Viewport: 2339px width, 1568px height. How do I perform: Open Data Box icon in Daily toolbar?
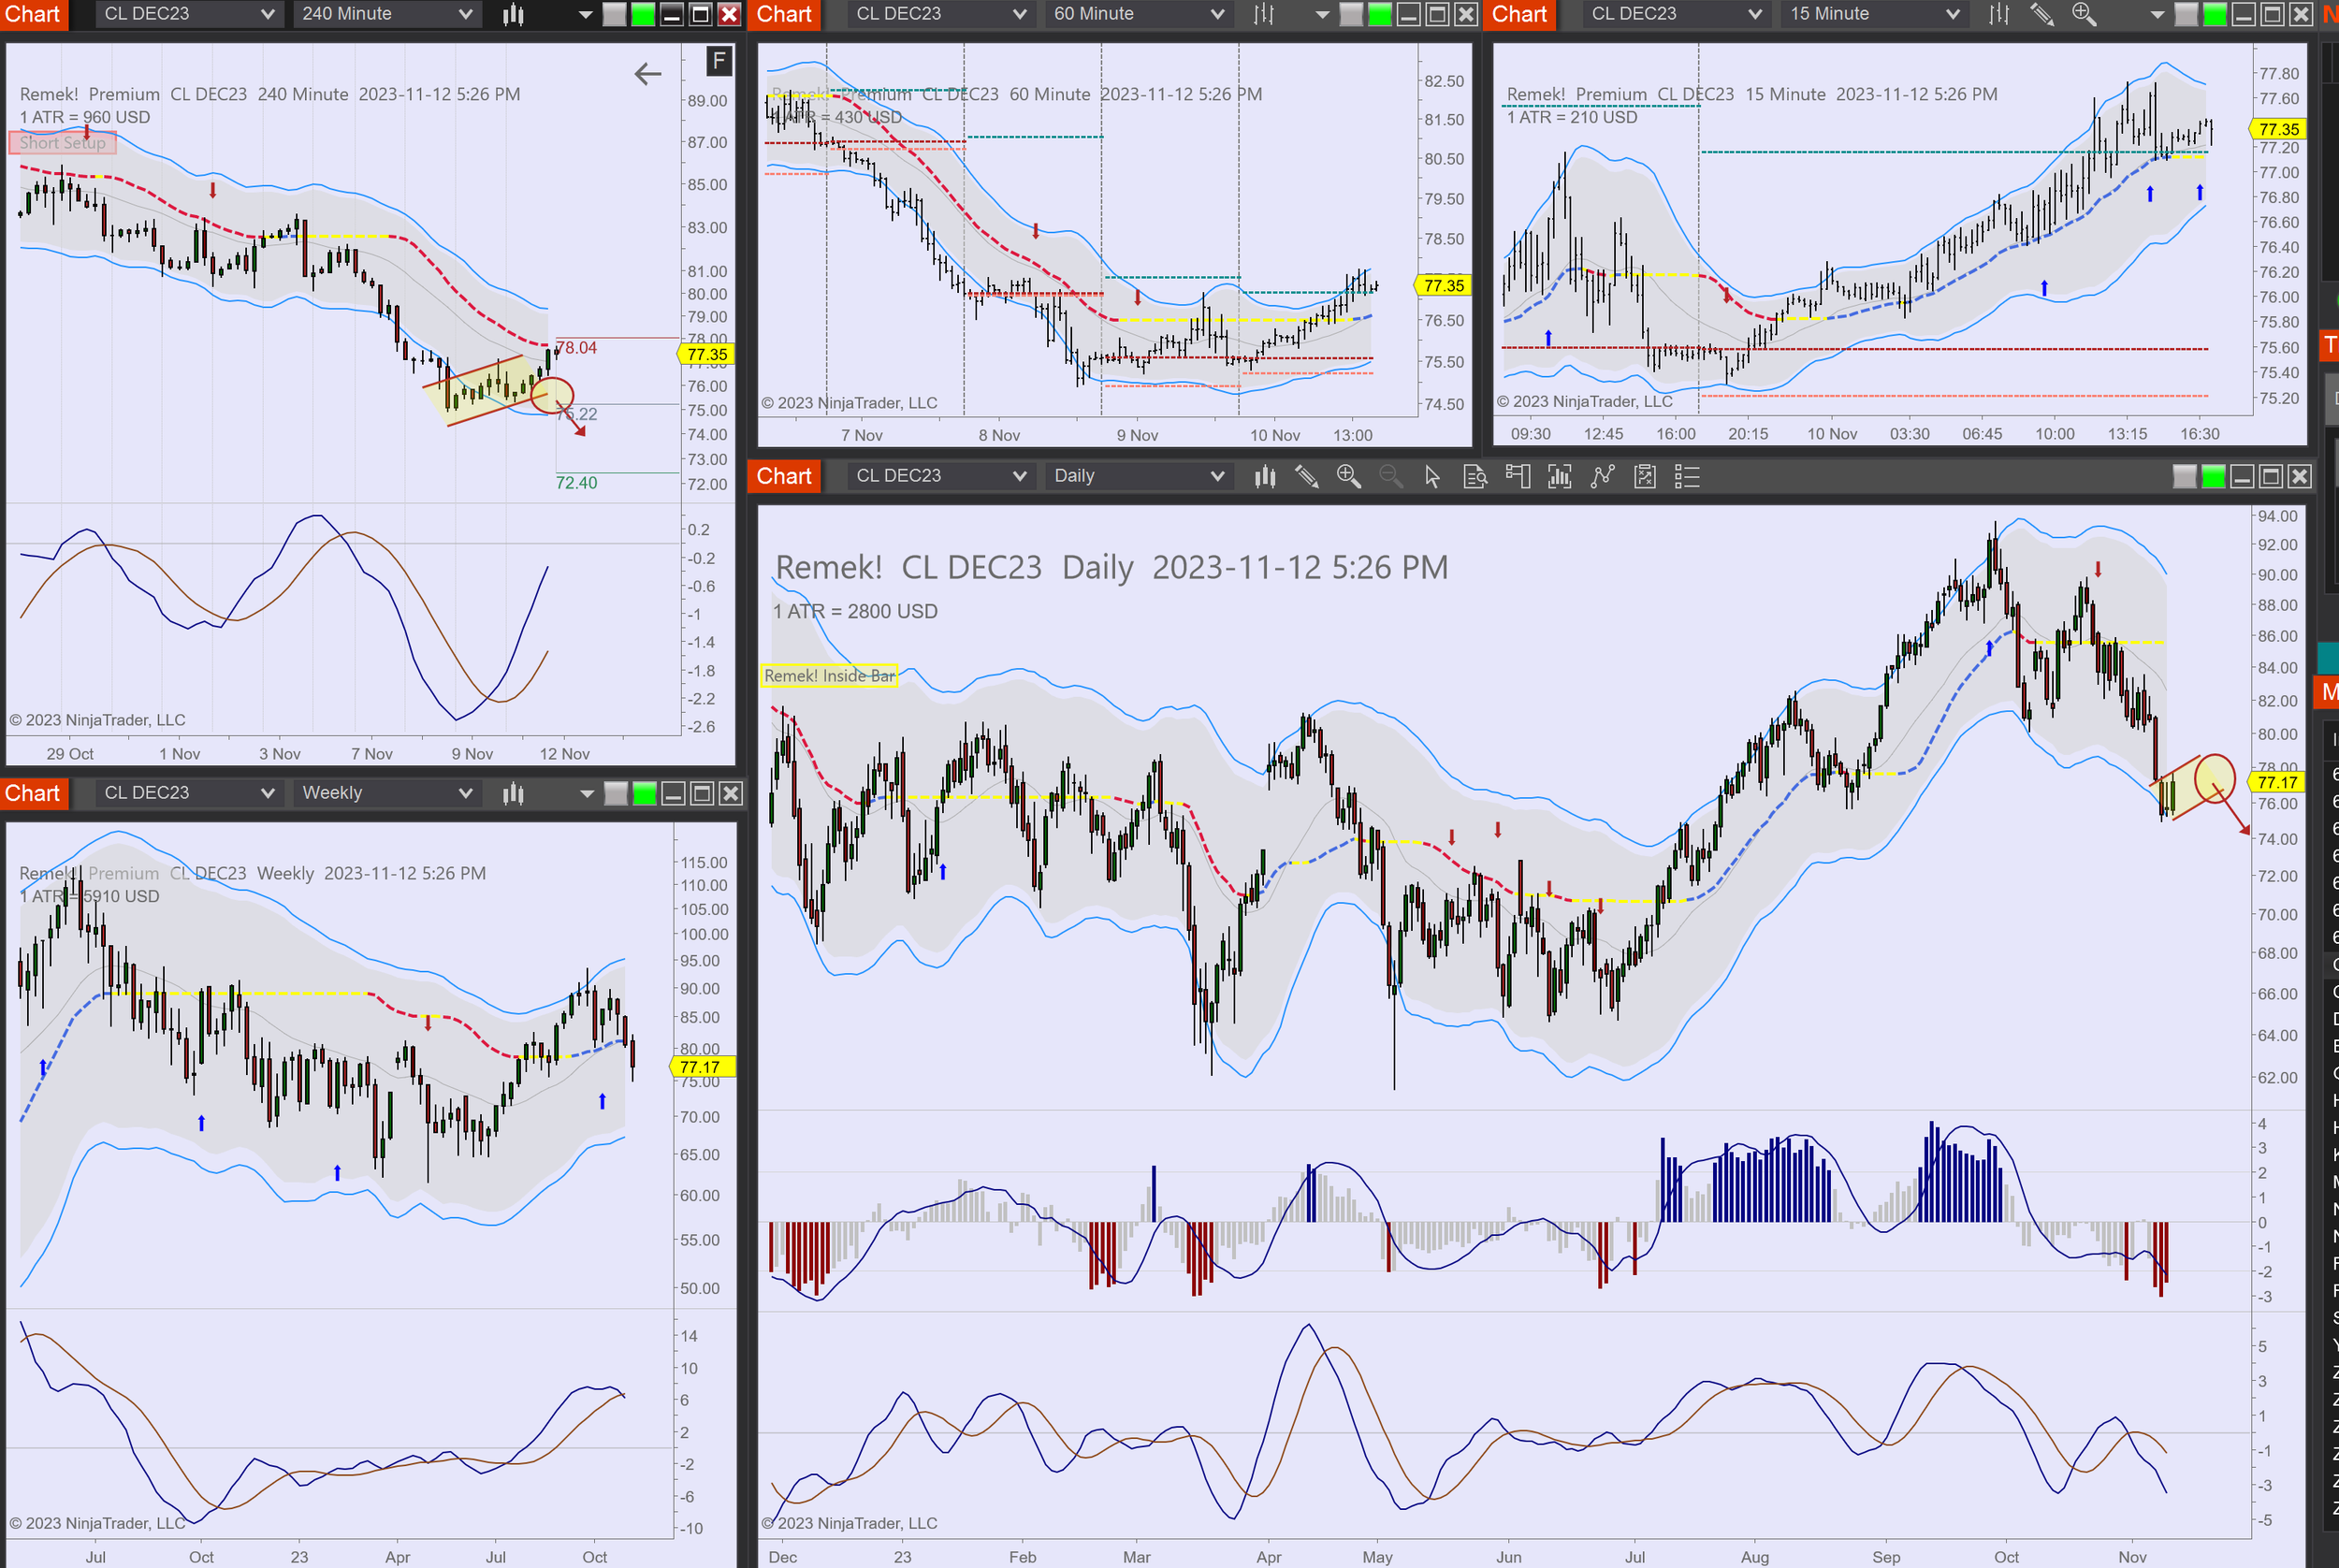coord(1475,477)
